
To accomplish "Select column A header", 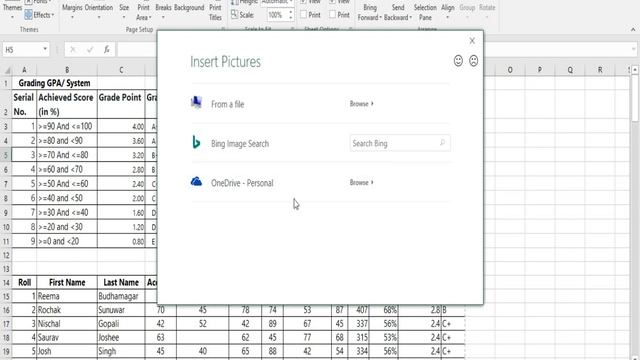I will (x=24, y=70).
